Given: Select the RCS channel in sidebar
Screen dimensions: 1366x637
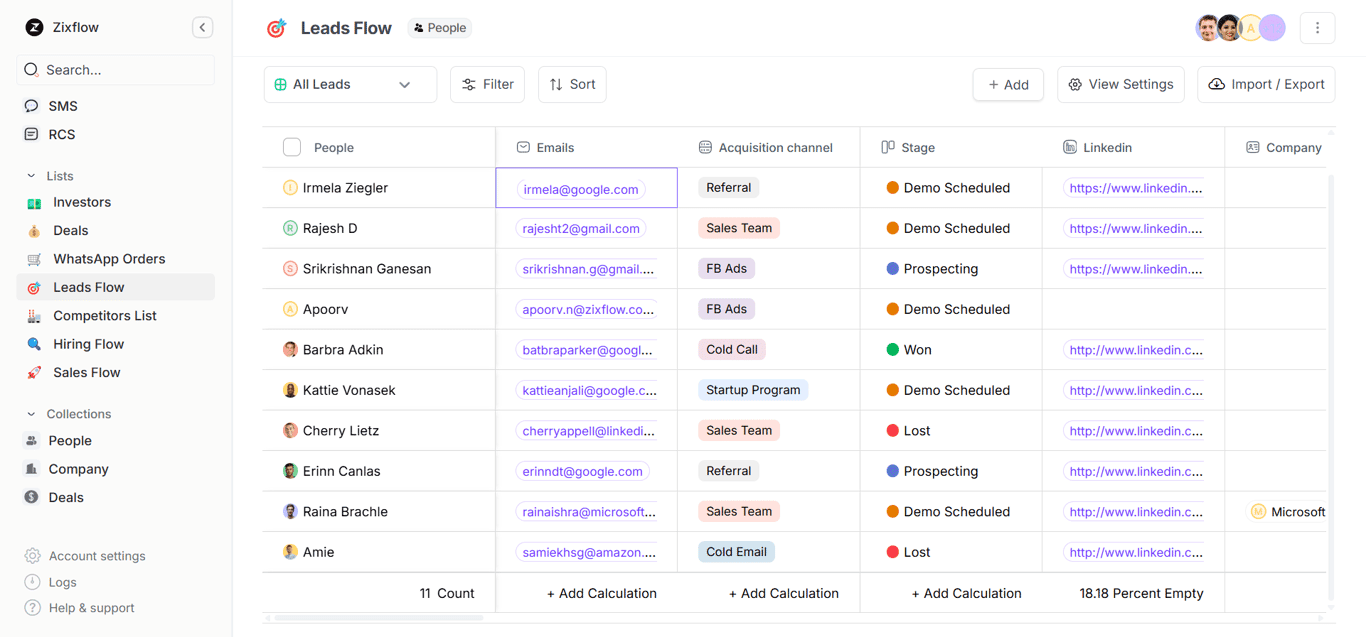Looking at the screenshot, I should coord(61,133).
